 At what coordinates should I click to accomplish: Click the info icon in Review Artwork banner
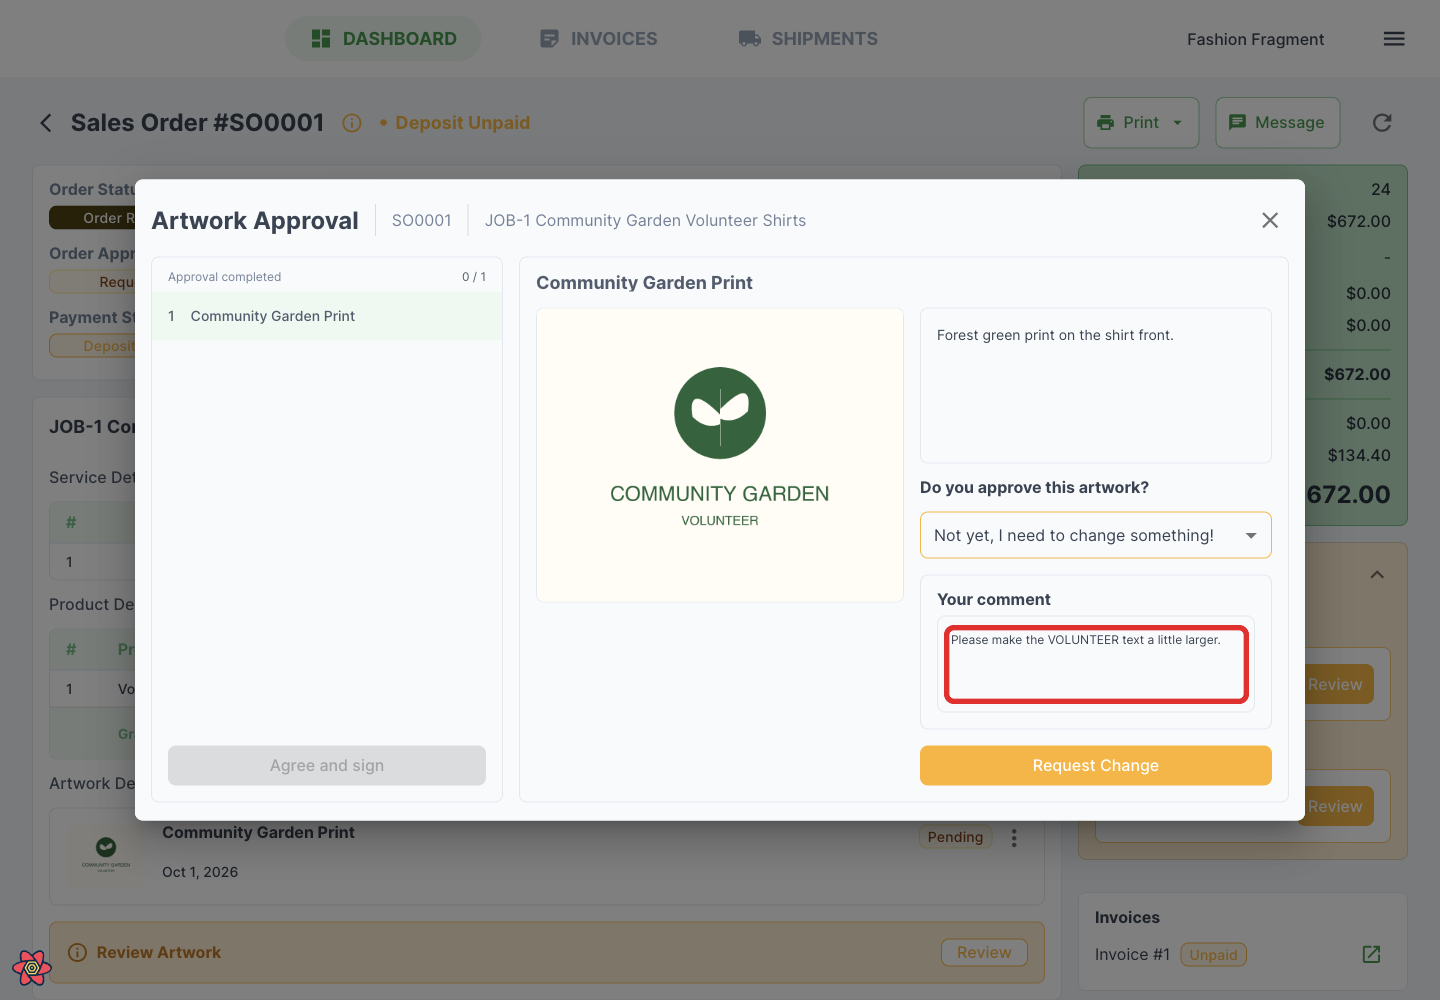pyautogui.click(x=77, y=952)
